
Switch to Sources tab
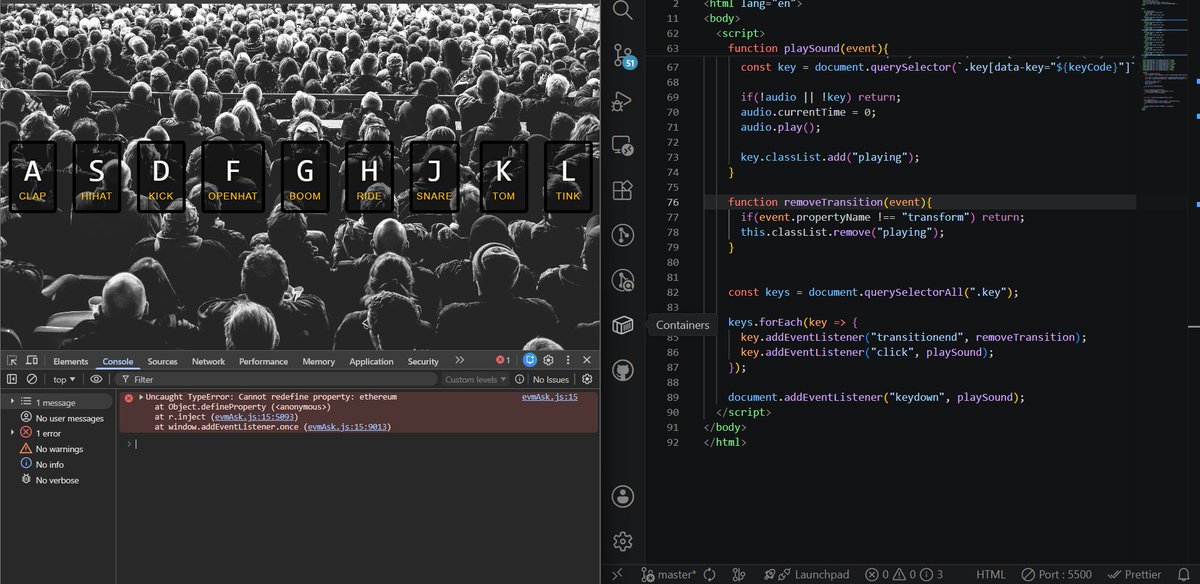point(162,361)
